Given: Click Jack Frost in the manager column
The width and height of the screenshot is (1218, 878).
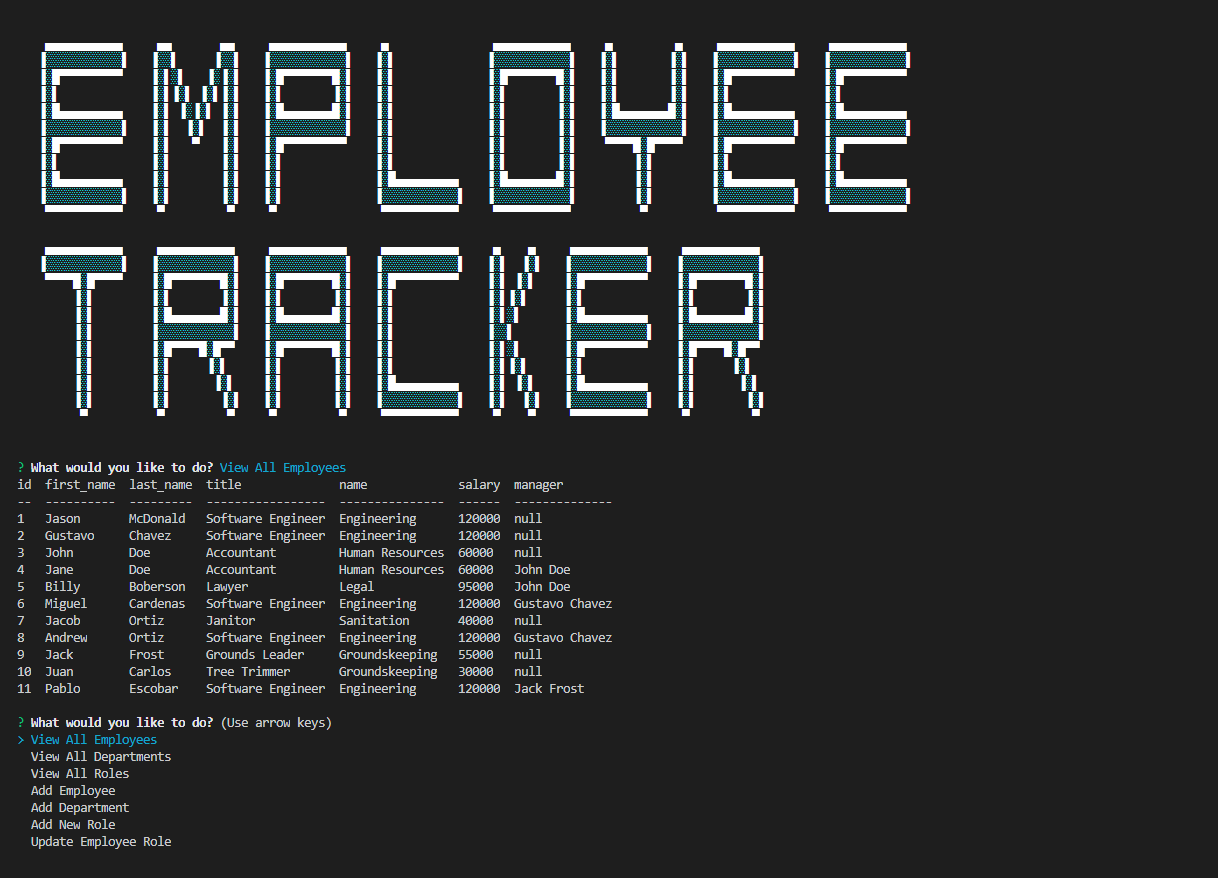Looking at the screenshot, I should [x=549, y=689].
